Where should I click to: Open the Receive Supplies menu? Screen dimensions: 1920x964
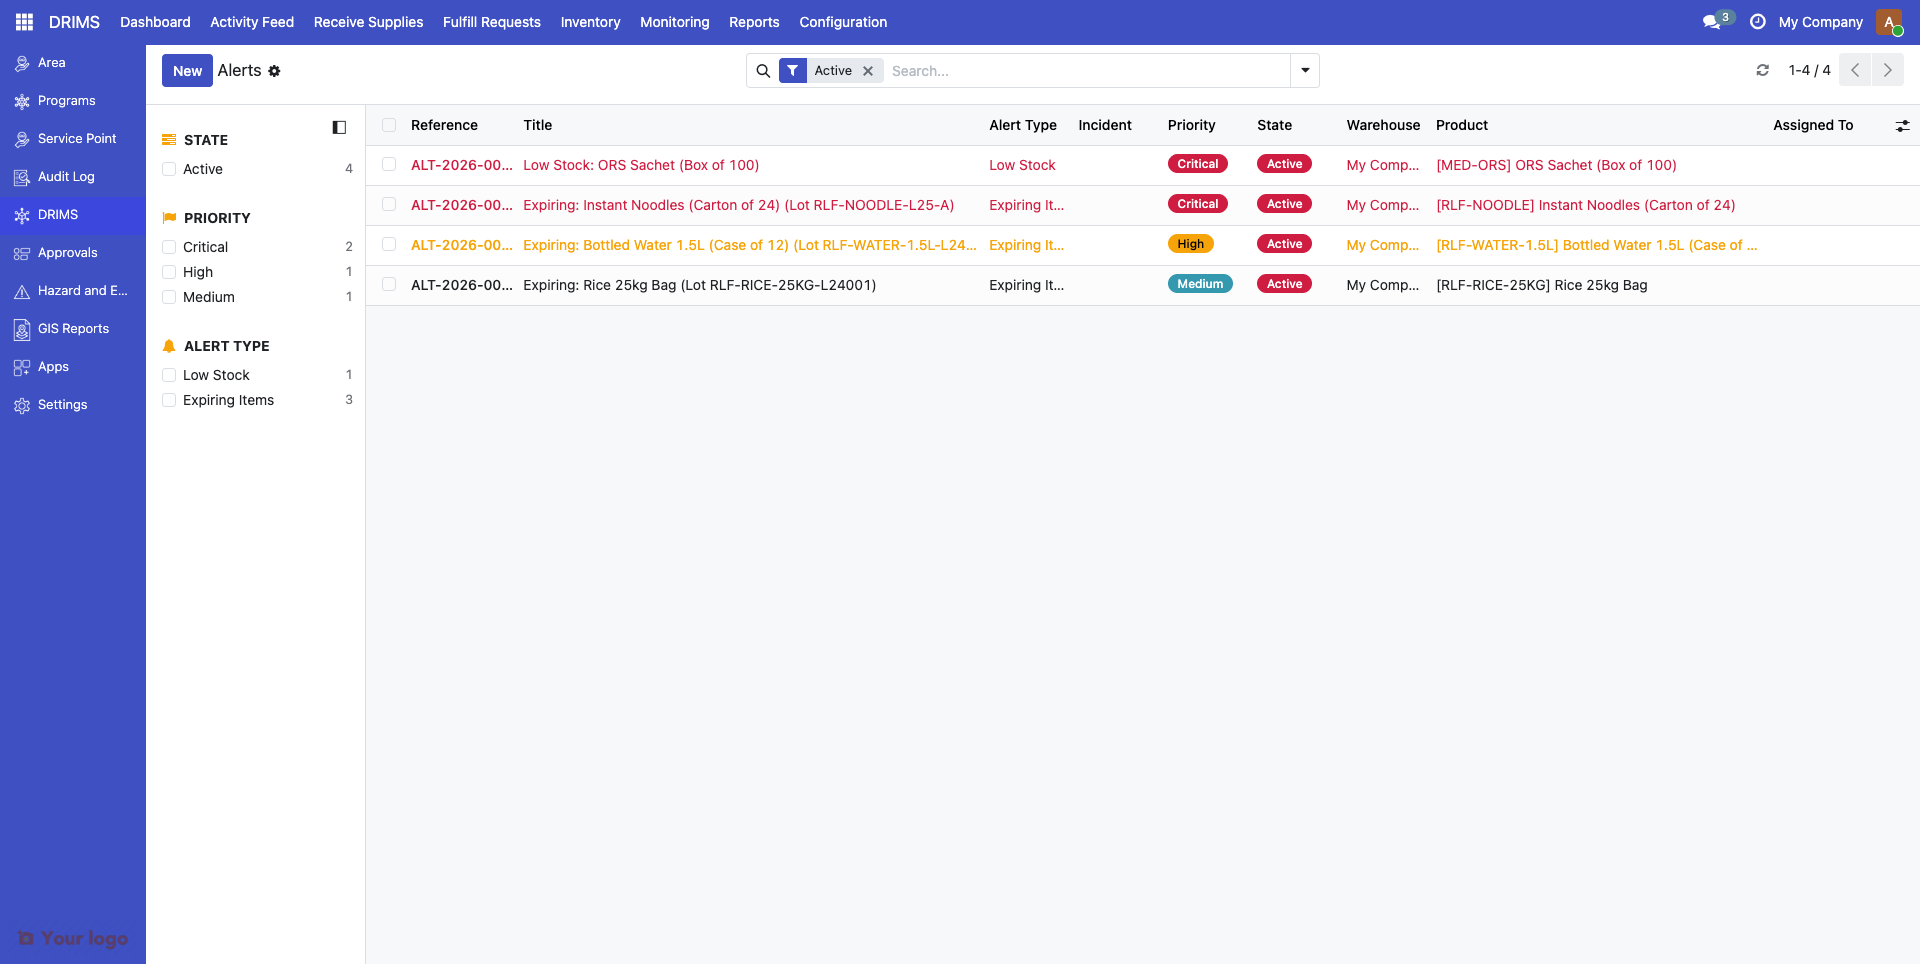pyautogui.click(x=368, y=22)
